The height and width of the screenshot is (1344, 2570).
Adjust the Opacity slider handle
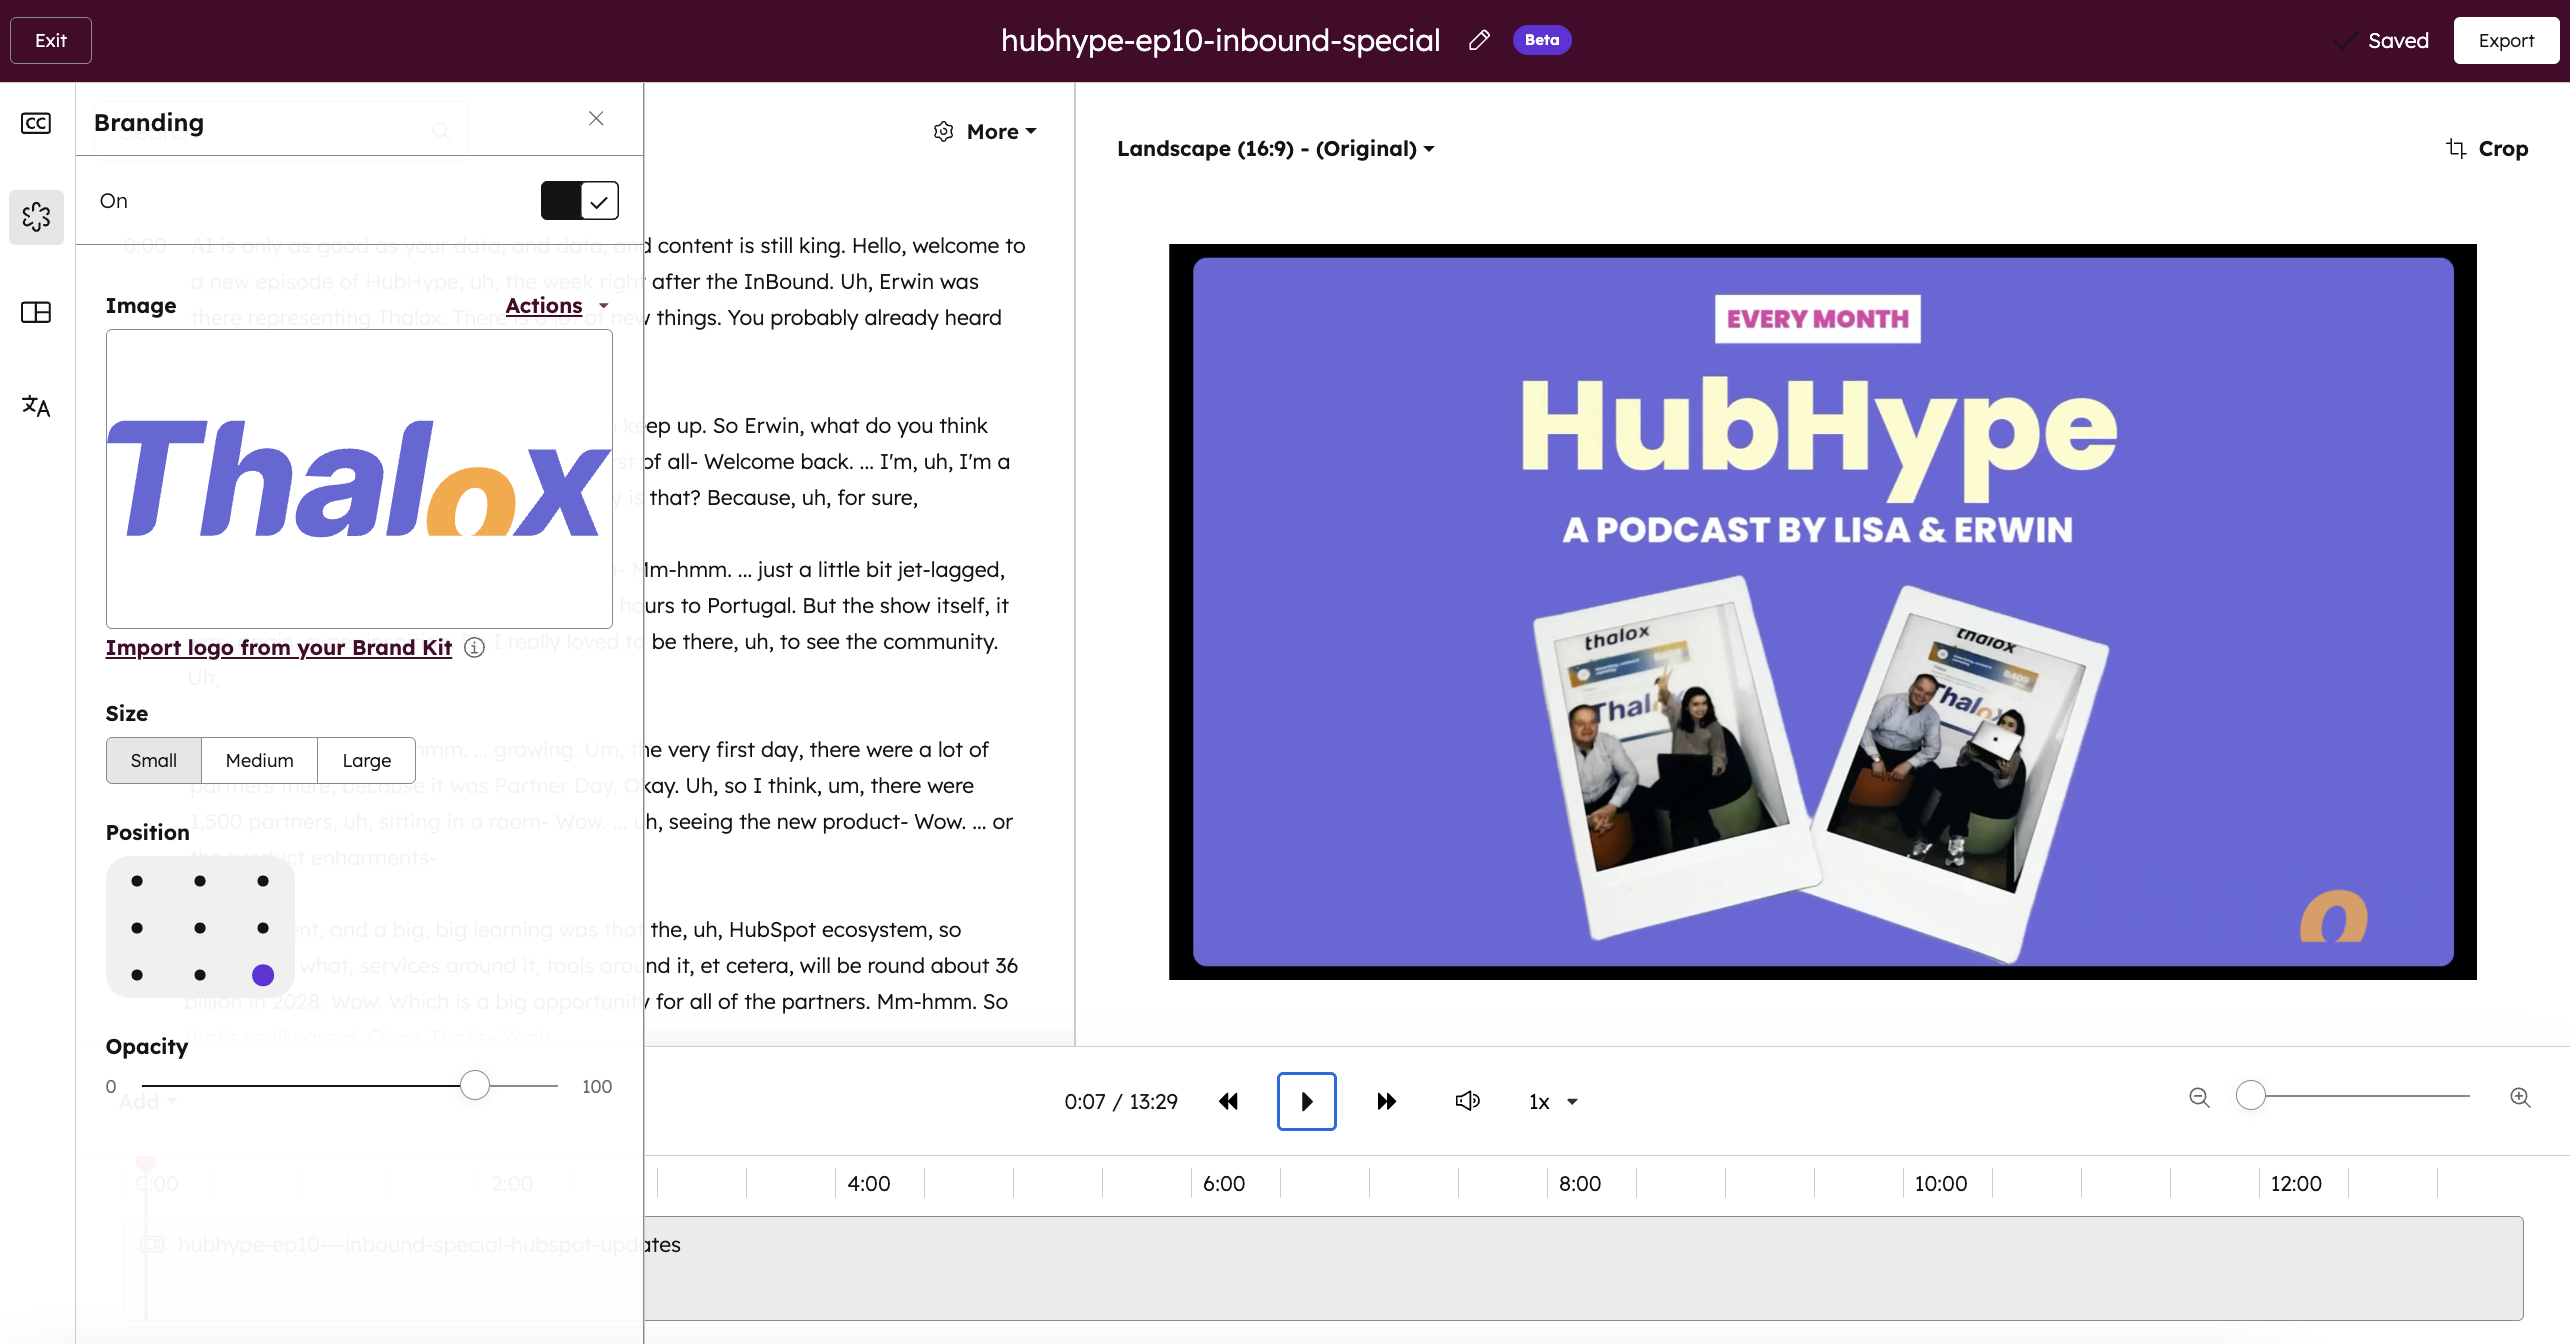click(475, 1085)
